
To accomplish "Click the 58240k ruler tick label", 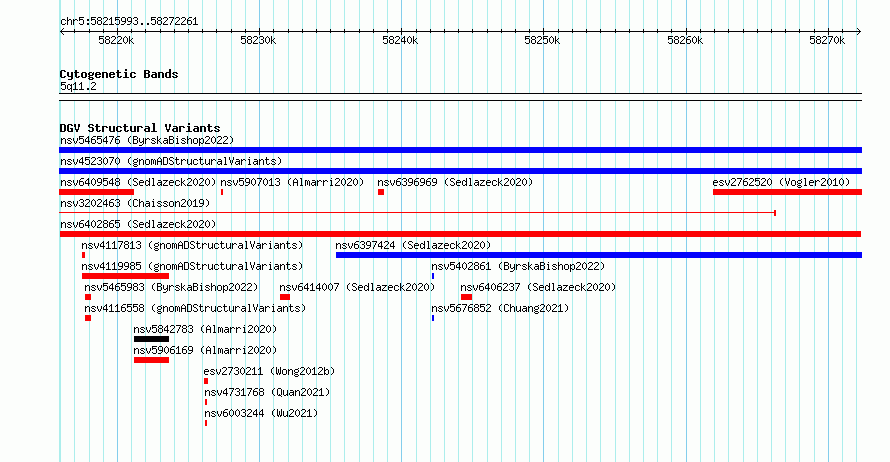I will [400, 40].
